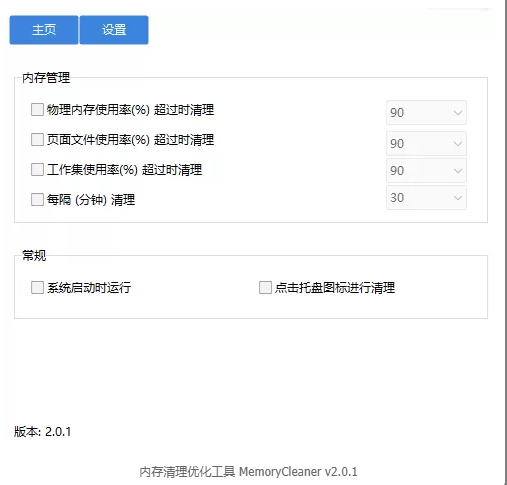
Task: Check 工作集使用率(%) 超过时清理 option
Action: point(37,169)
